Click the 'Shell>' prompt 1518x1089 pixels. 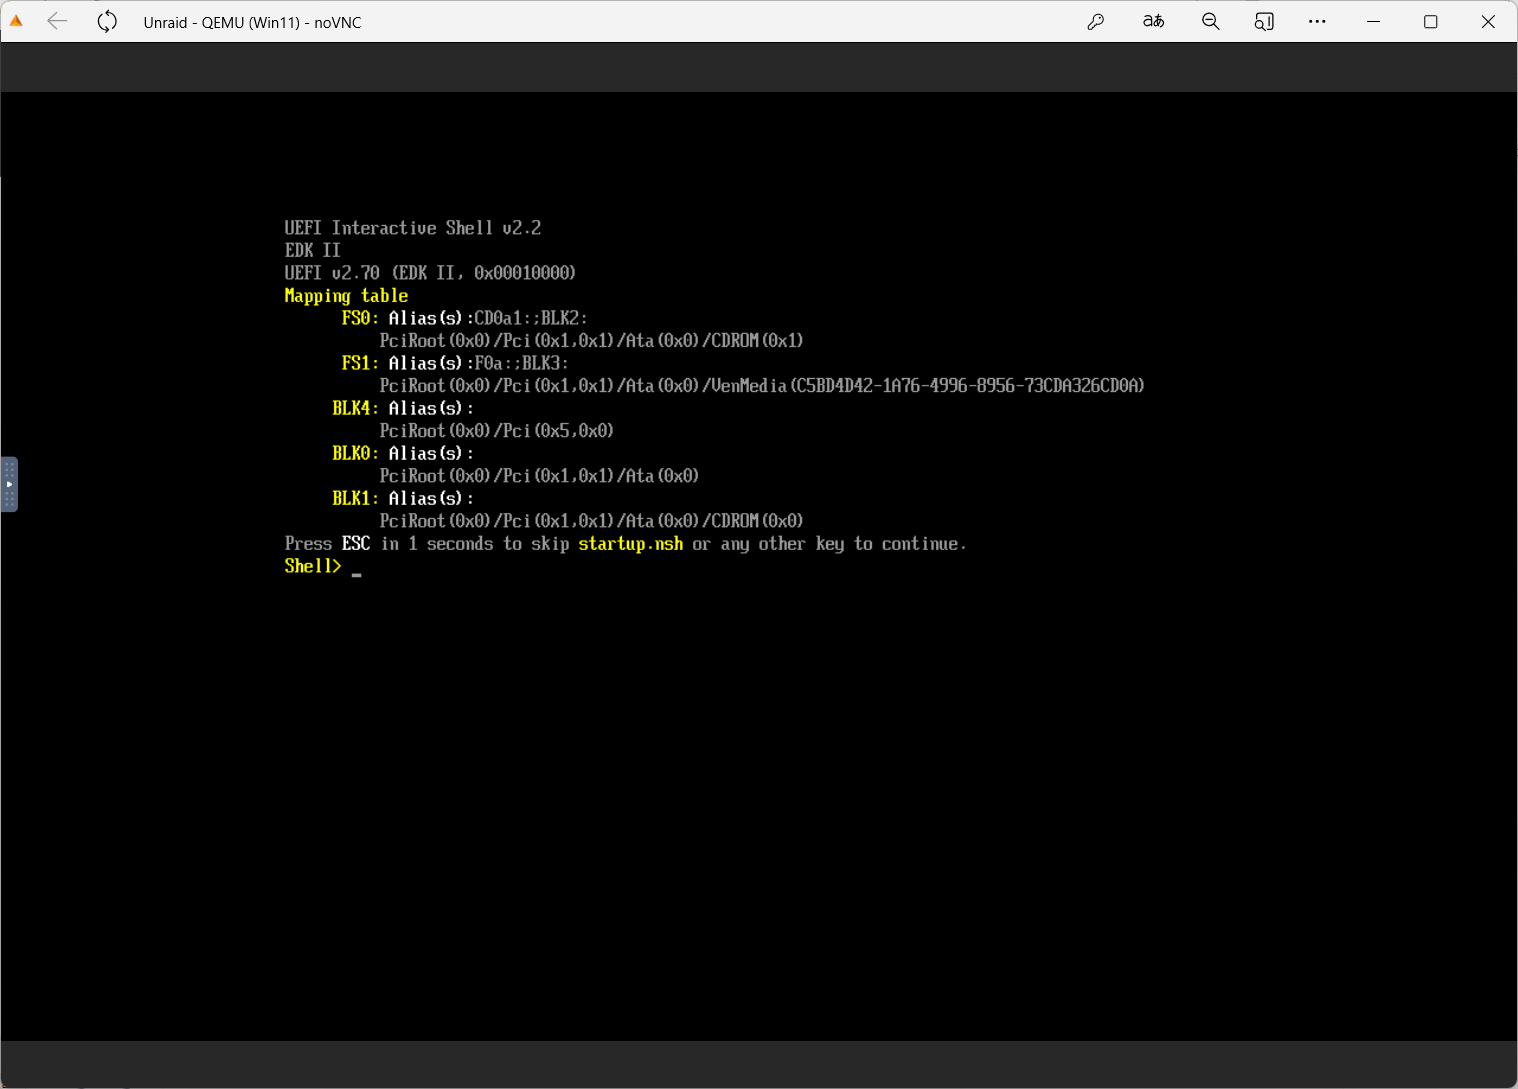click(313, 566)
